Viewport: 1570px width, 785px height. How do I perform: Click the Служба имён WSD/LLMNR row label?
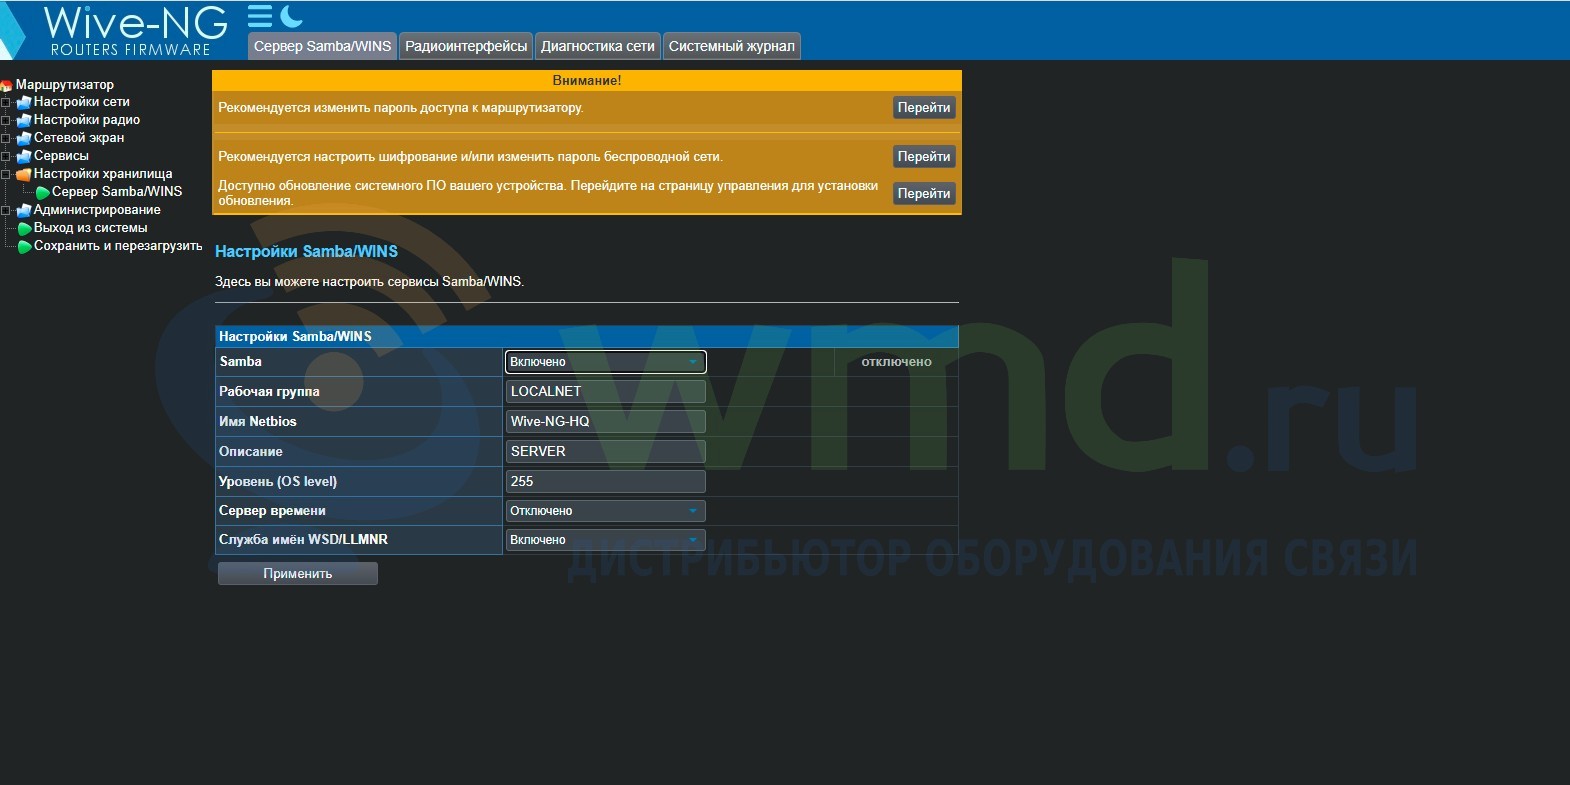tap(303, 540)
